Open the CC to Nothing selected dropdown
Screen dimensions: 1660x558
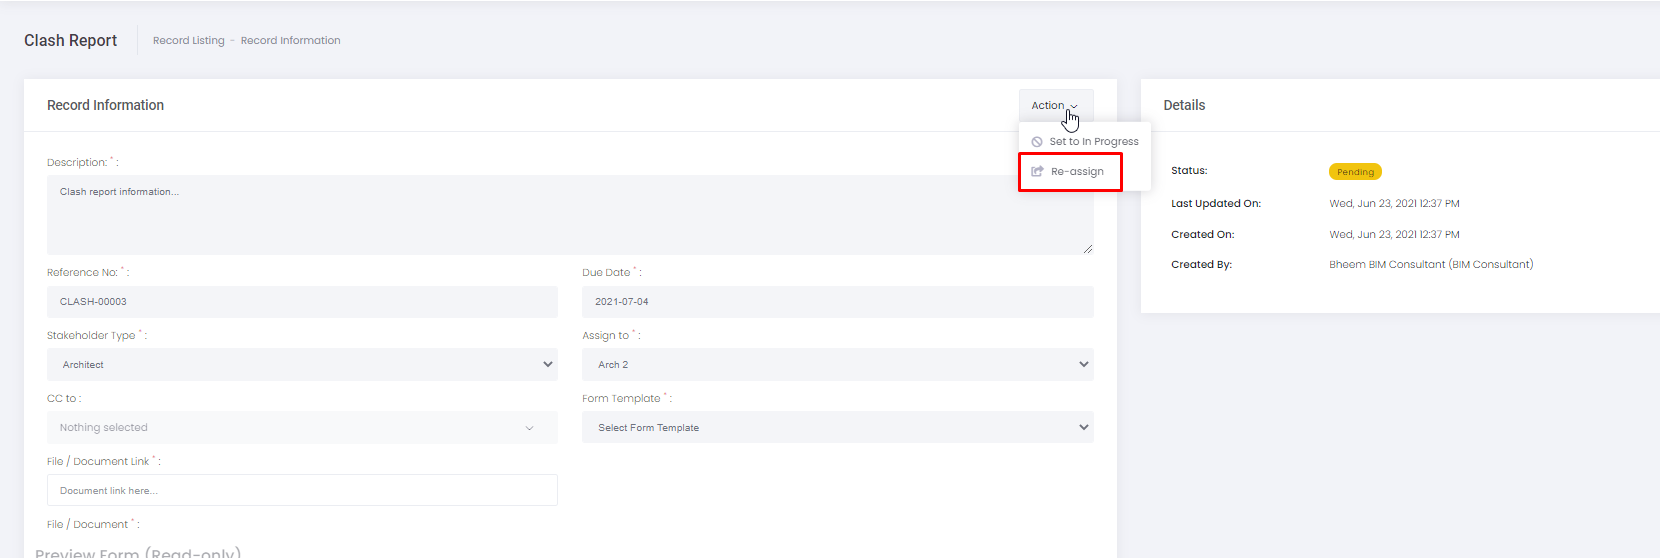(x=302, y=428)
